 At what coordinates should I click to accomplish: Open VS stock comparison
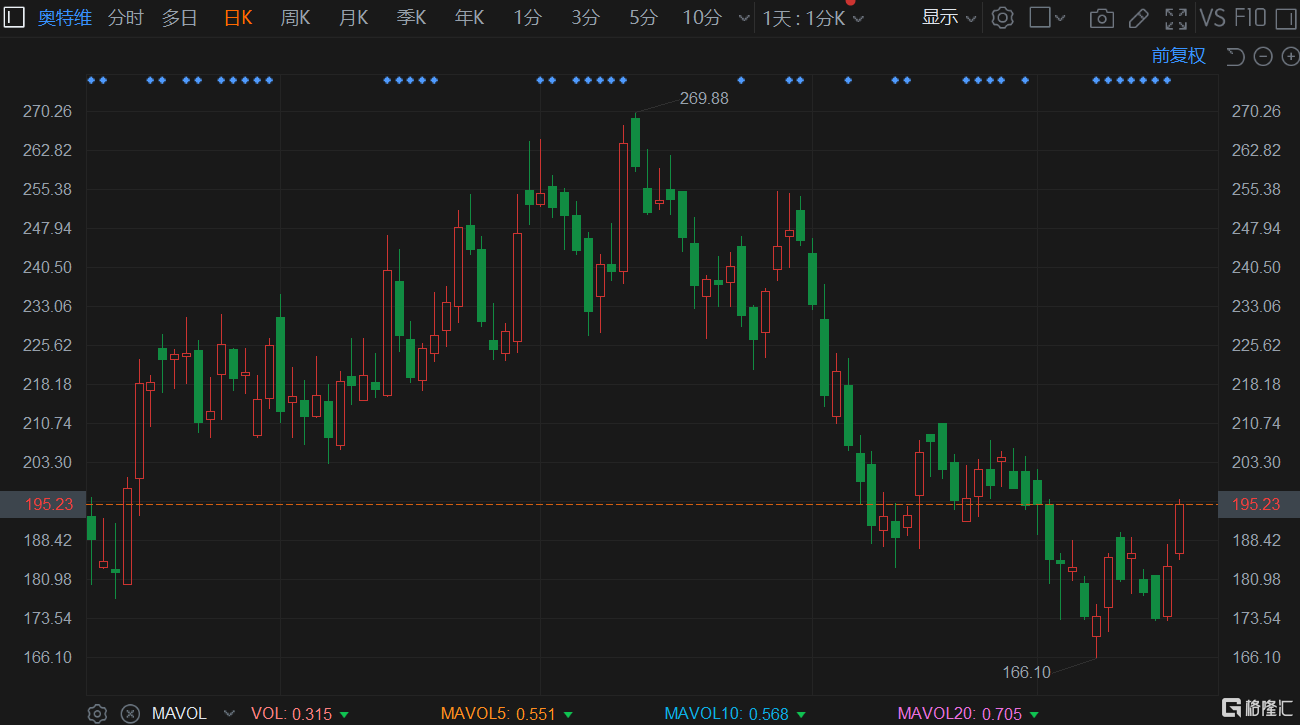tap(1212, 17)
